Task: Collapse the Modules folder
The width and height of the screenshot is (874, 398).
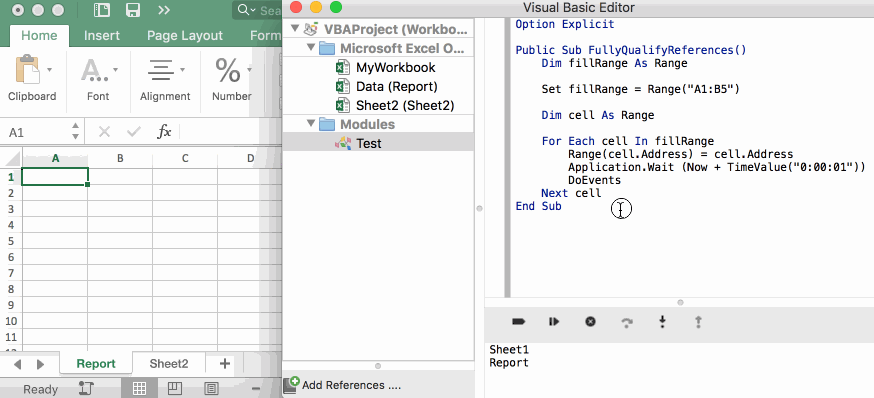Action: 311,124
